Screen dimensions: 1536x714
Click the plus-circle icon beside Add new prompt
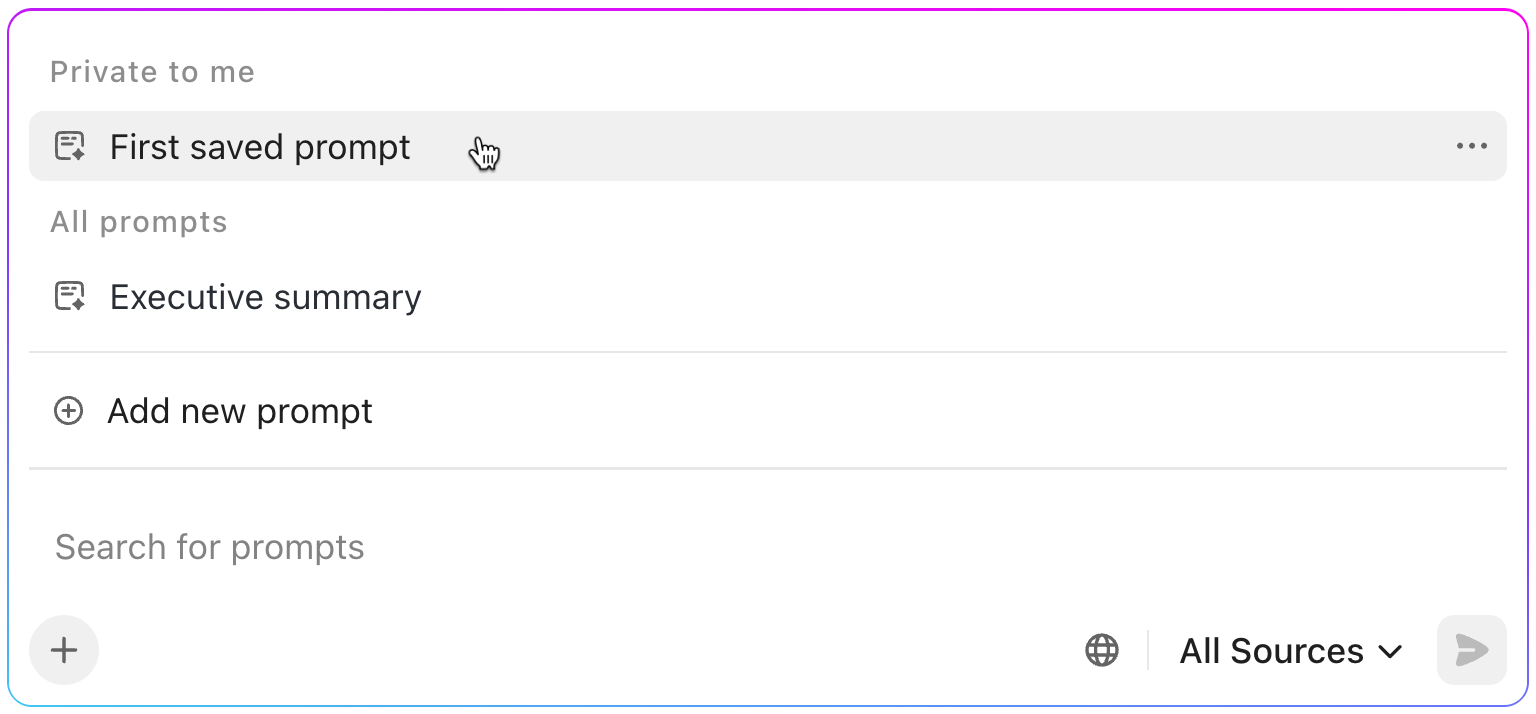tap(68, 410)
